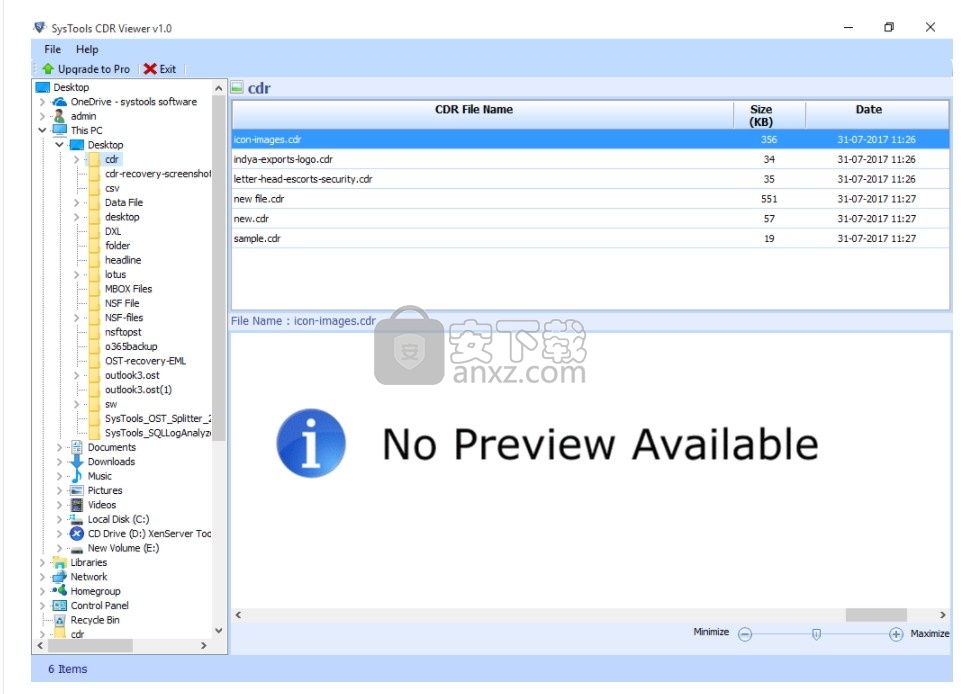Click the zoom Maximize plus icon

coord(896,634)
